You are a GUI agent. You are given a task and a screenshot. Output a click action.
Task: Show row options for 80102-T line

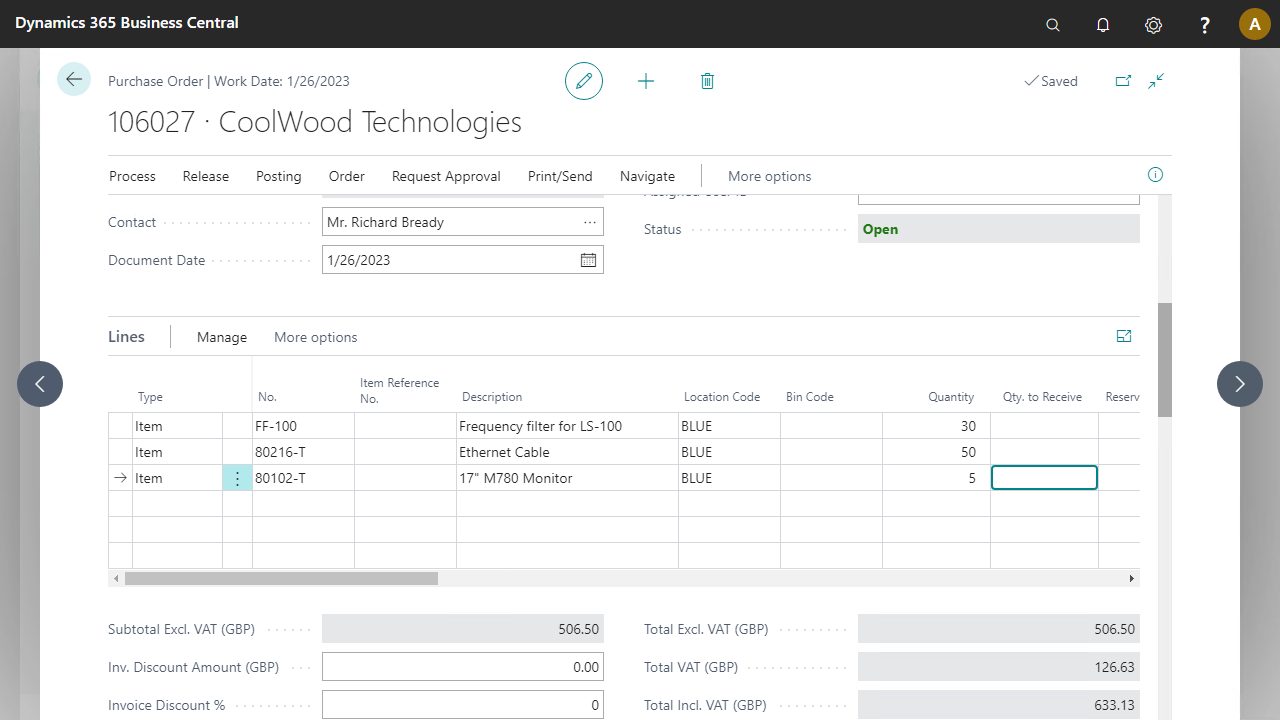click(x=237, y=478)
